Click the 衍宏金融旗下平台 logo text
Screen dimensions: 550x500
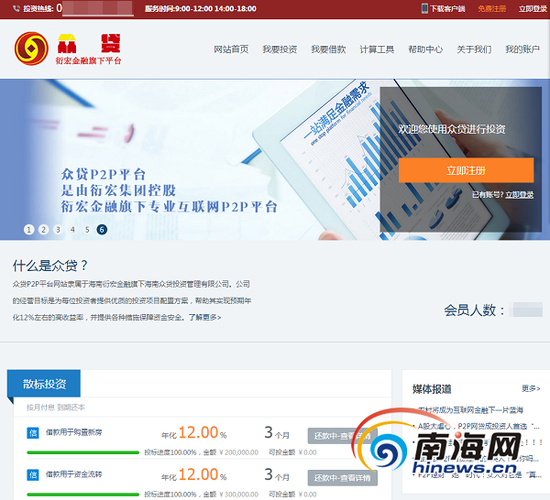point(88,61)
